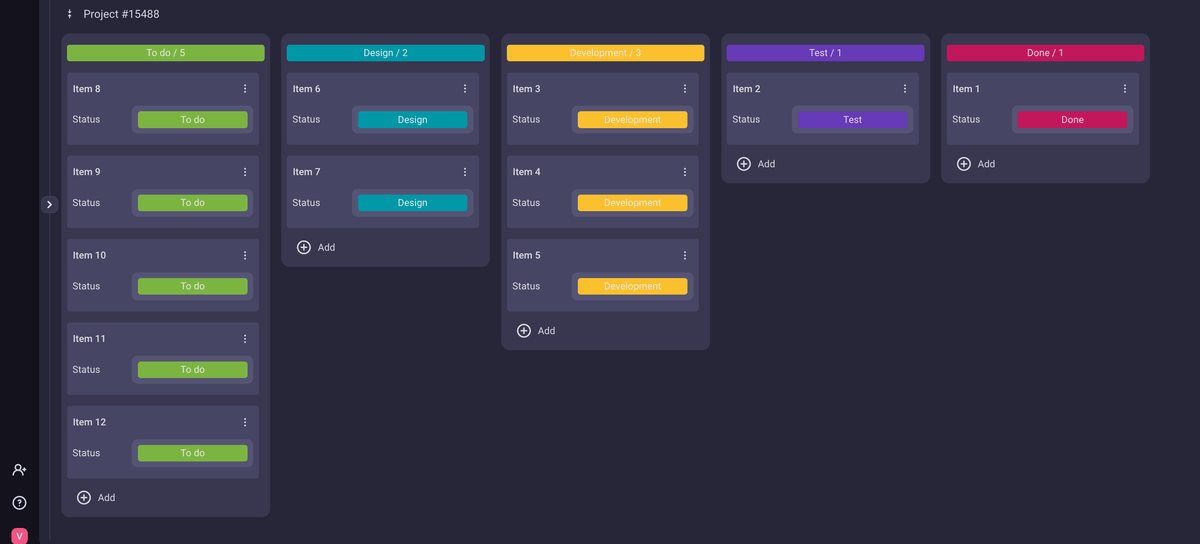The height and width of the screenshot is (544, 1200).
Task: Open the three-dot menu for Item 6
Action: tap(465, 89)
